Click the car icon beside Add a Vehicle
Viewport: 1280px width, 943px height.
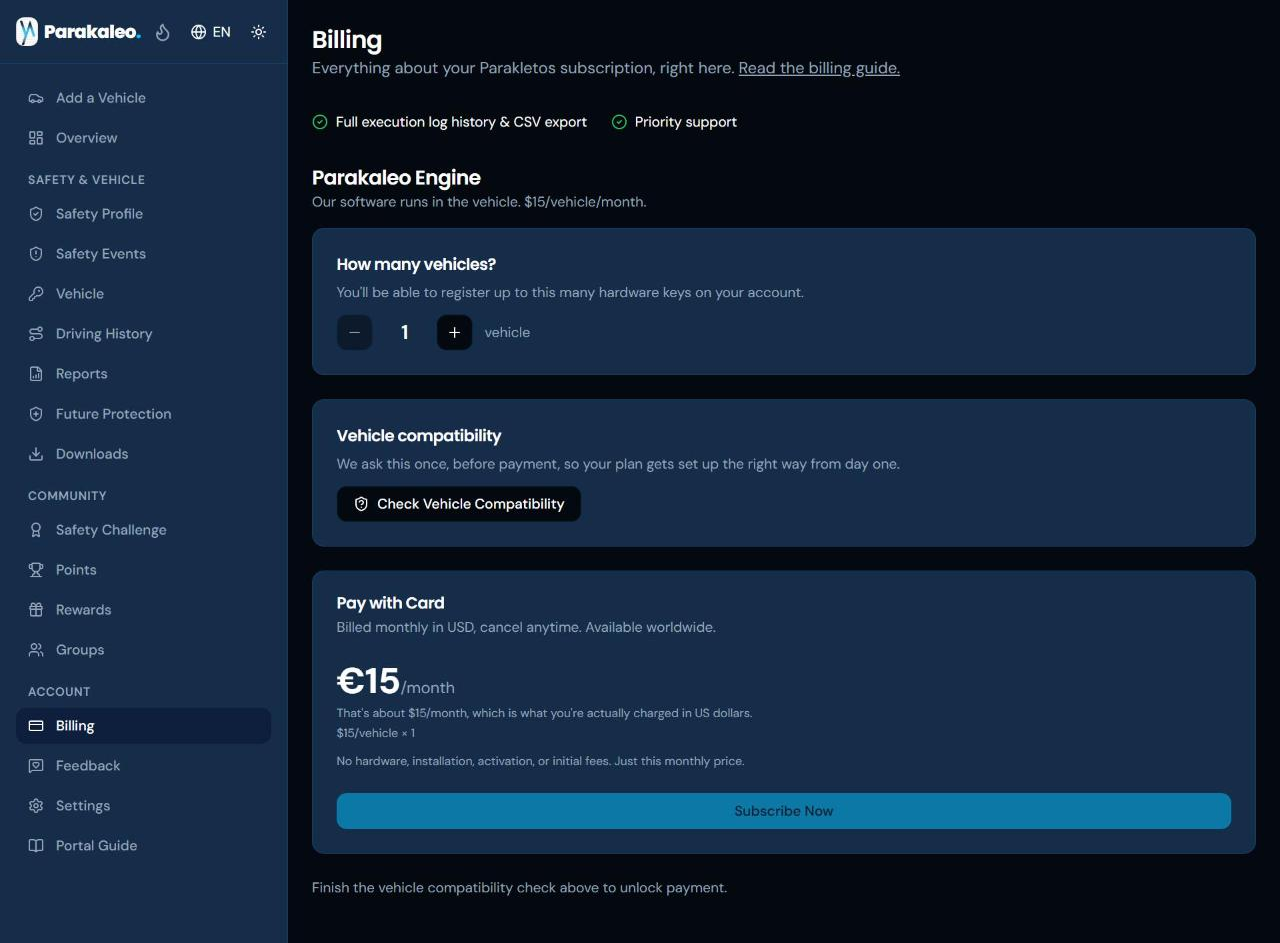tap(36, 98)
